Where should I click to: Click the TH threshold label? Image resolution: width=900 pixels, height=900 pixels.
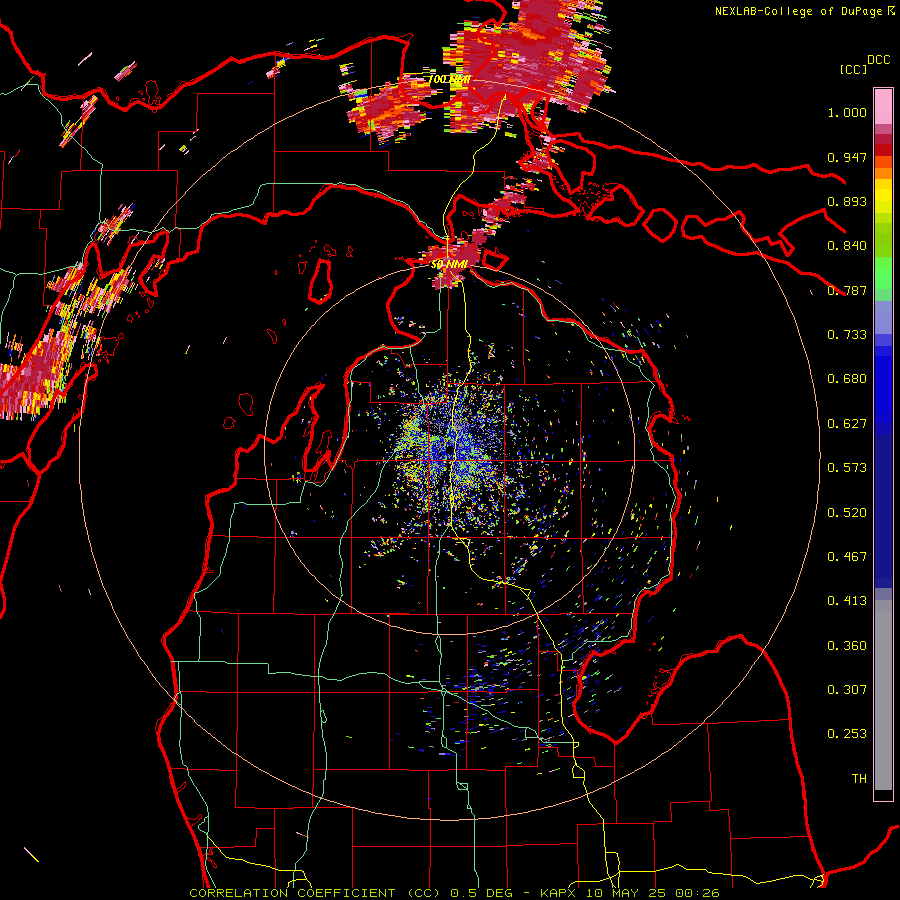[x=859, y=779]
